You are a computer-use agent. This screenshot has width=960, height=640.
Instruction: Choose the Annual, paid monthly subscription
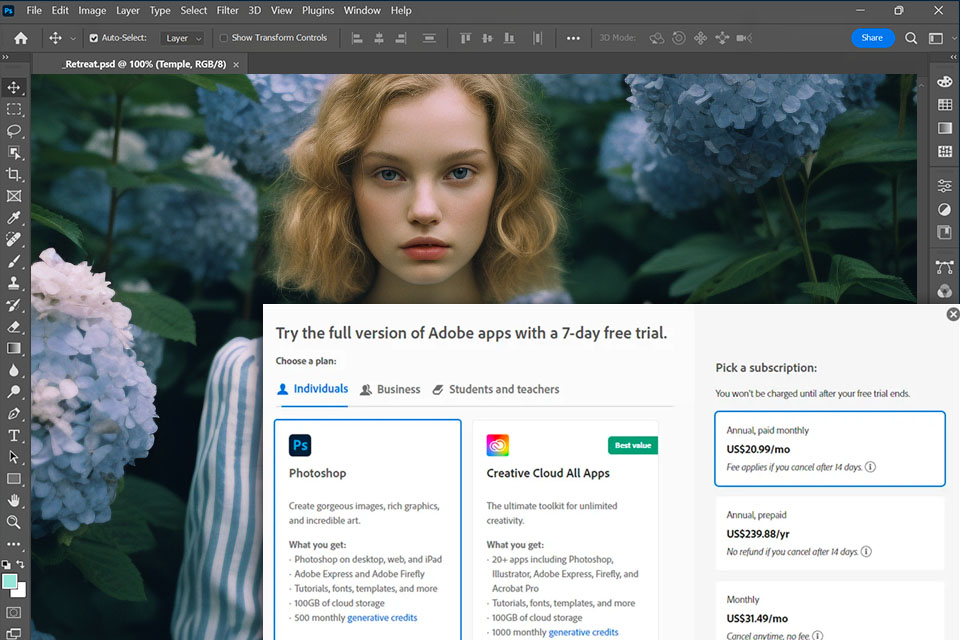(x=830, y=449)
